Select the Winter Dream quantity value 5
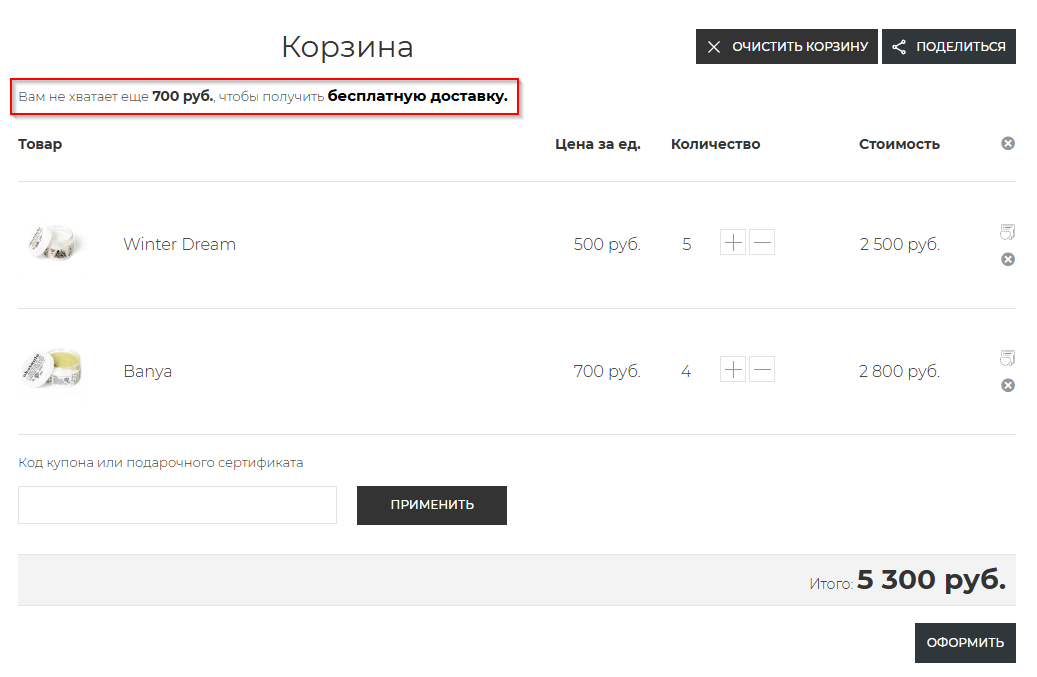 coord(686,244)
